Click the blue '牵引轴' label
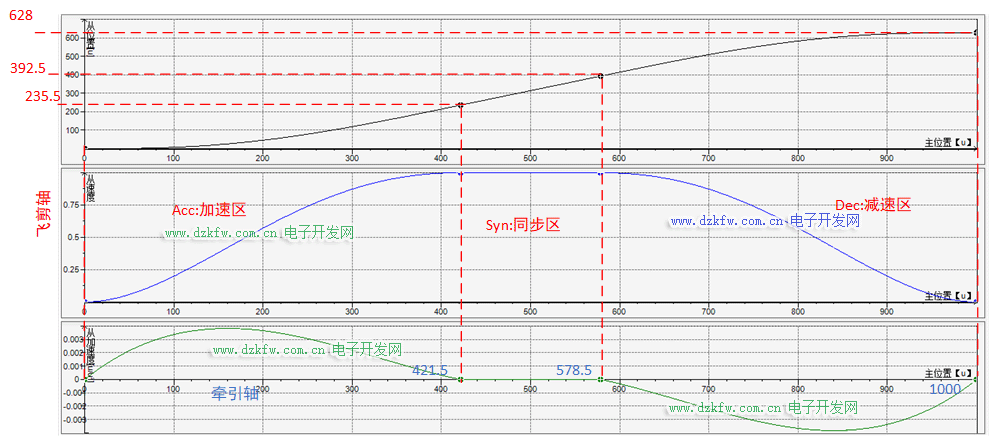The height and width of the screenshot is (436, 990). 234,394
